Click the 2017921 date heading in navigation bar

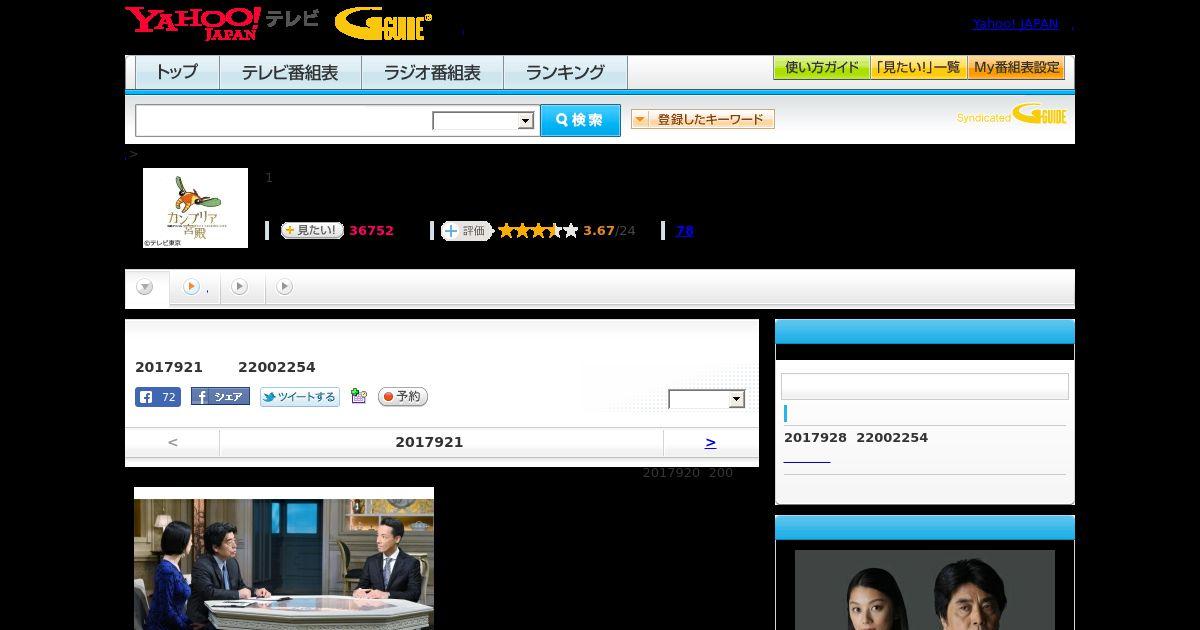429,442
